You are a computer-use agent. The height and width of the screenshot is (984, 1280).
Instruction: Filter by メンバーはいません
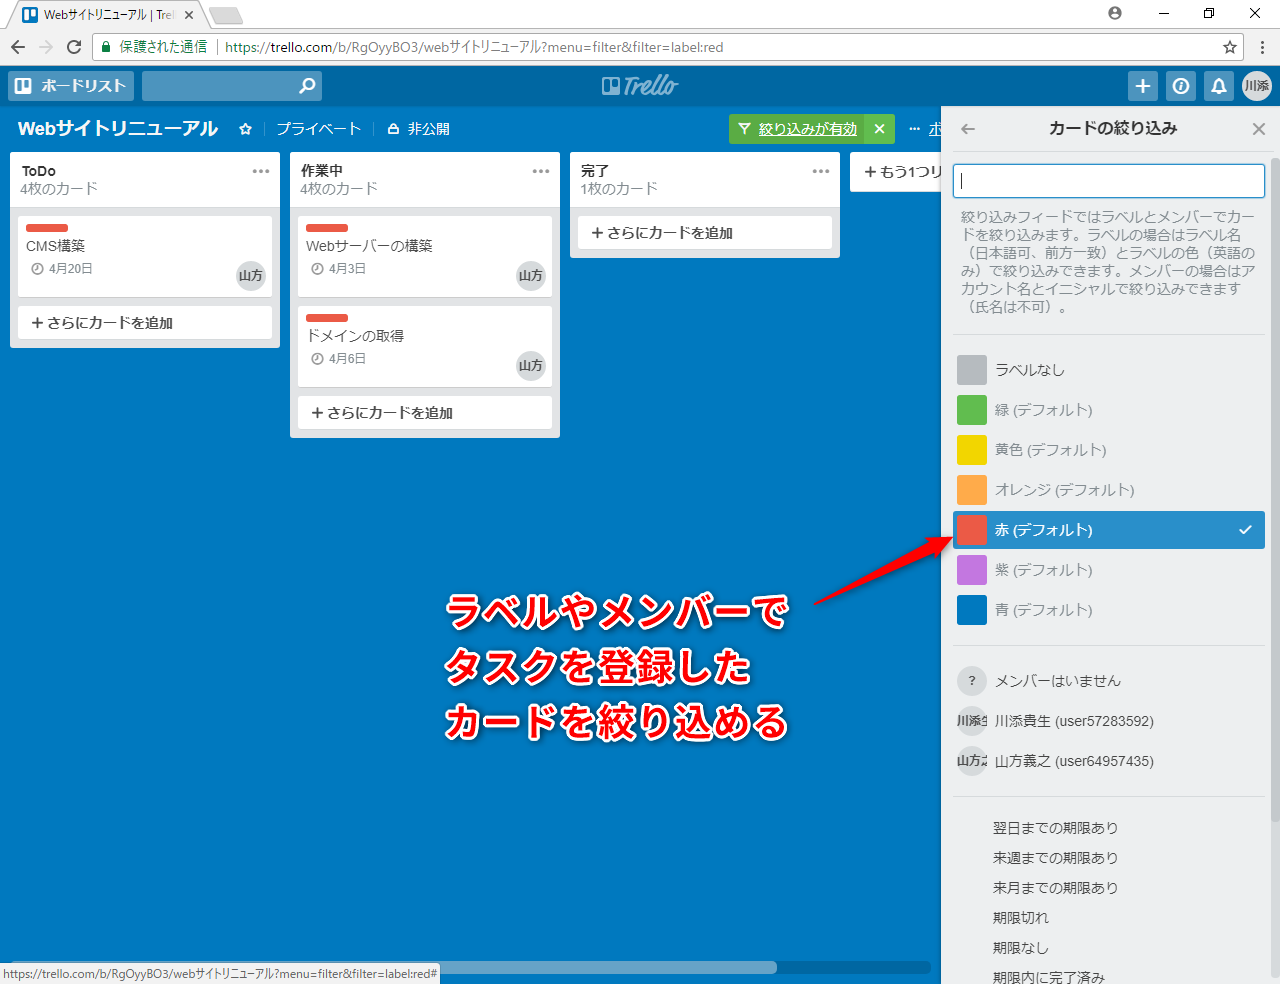click(x=1109, y=681)
